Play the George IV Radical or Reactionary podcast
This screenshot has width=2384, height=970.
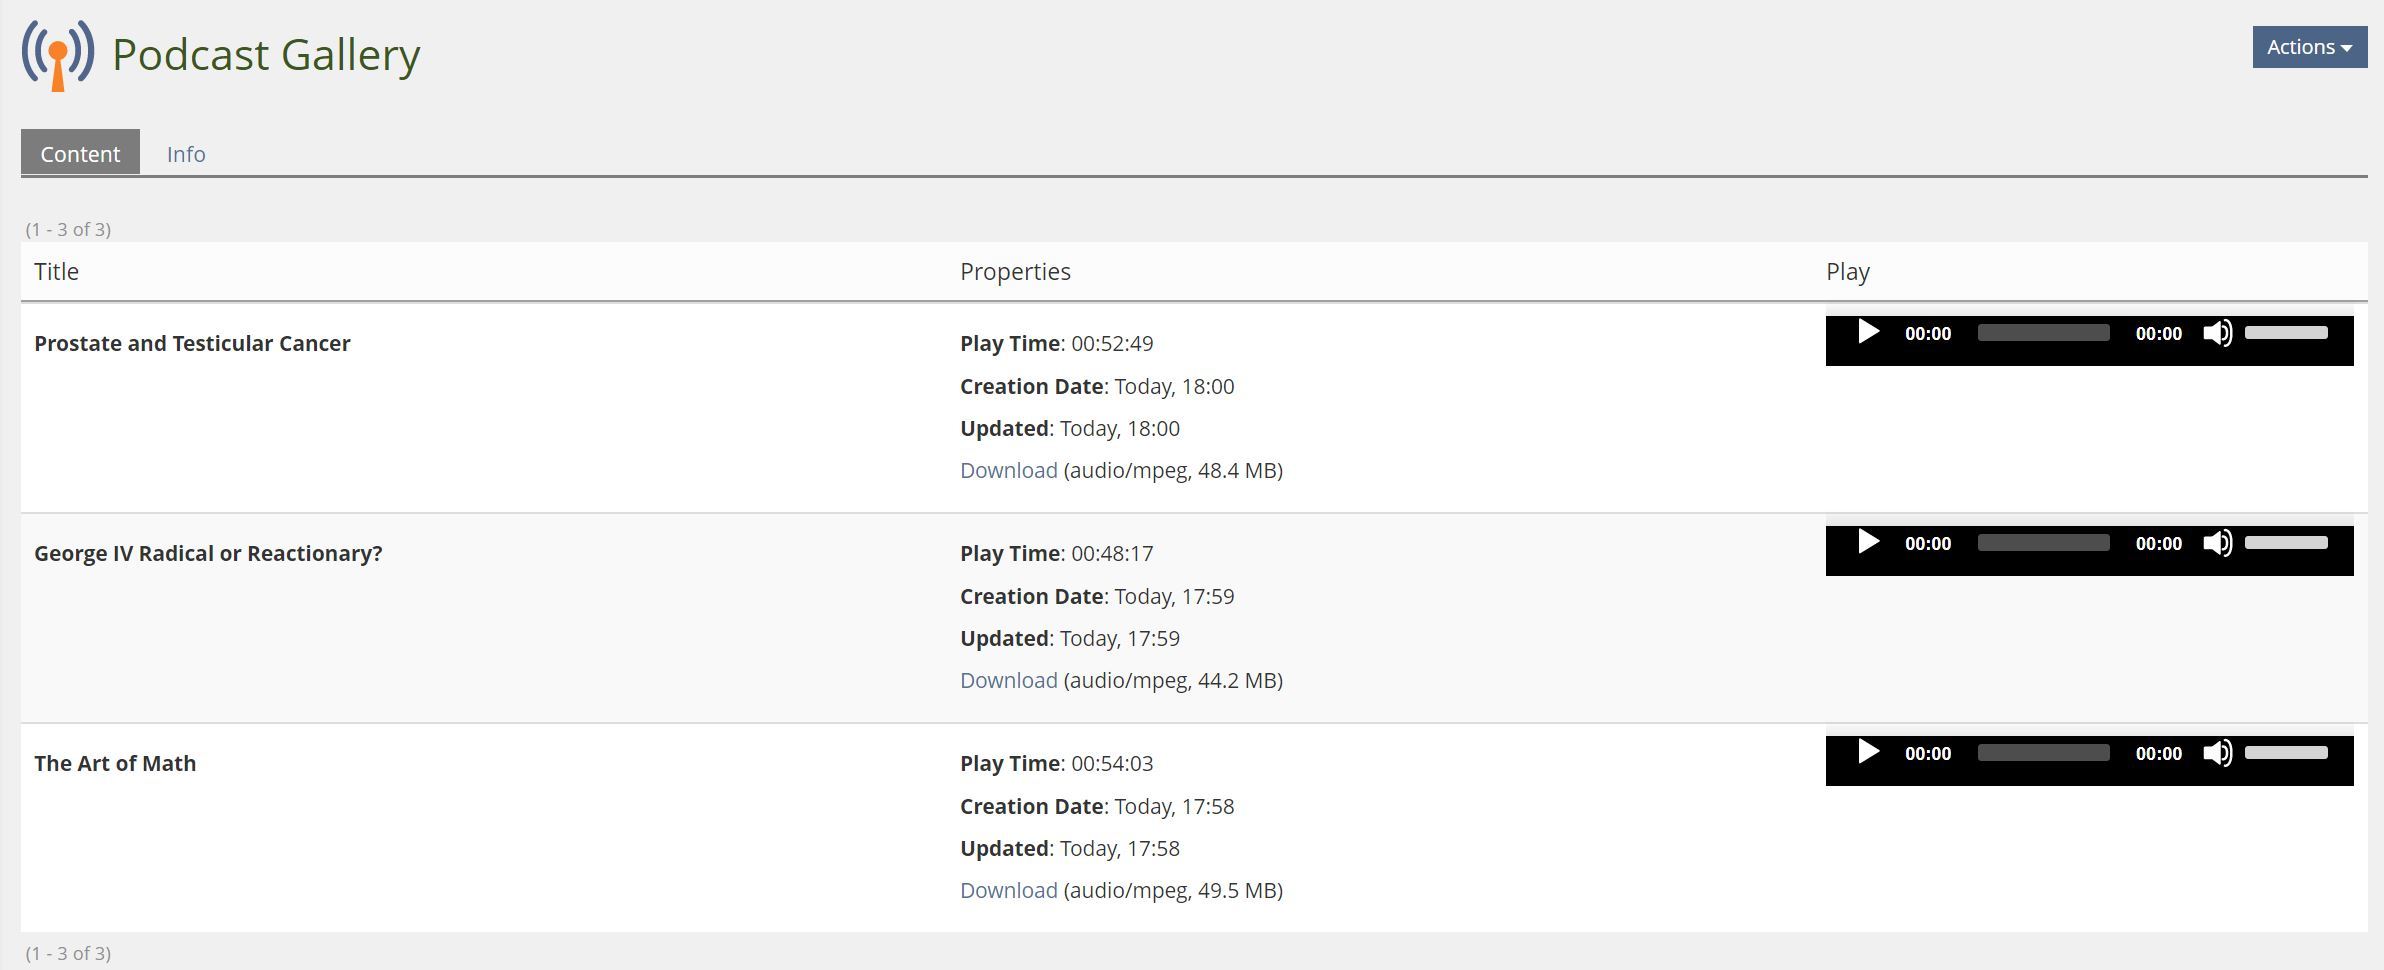[1867, 542]
